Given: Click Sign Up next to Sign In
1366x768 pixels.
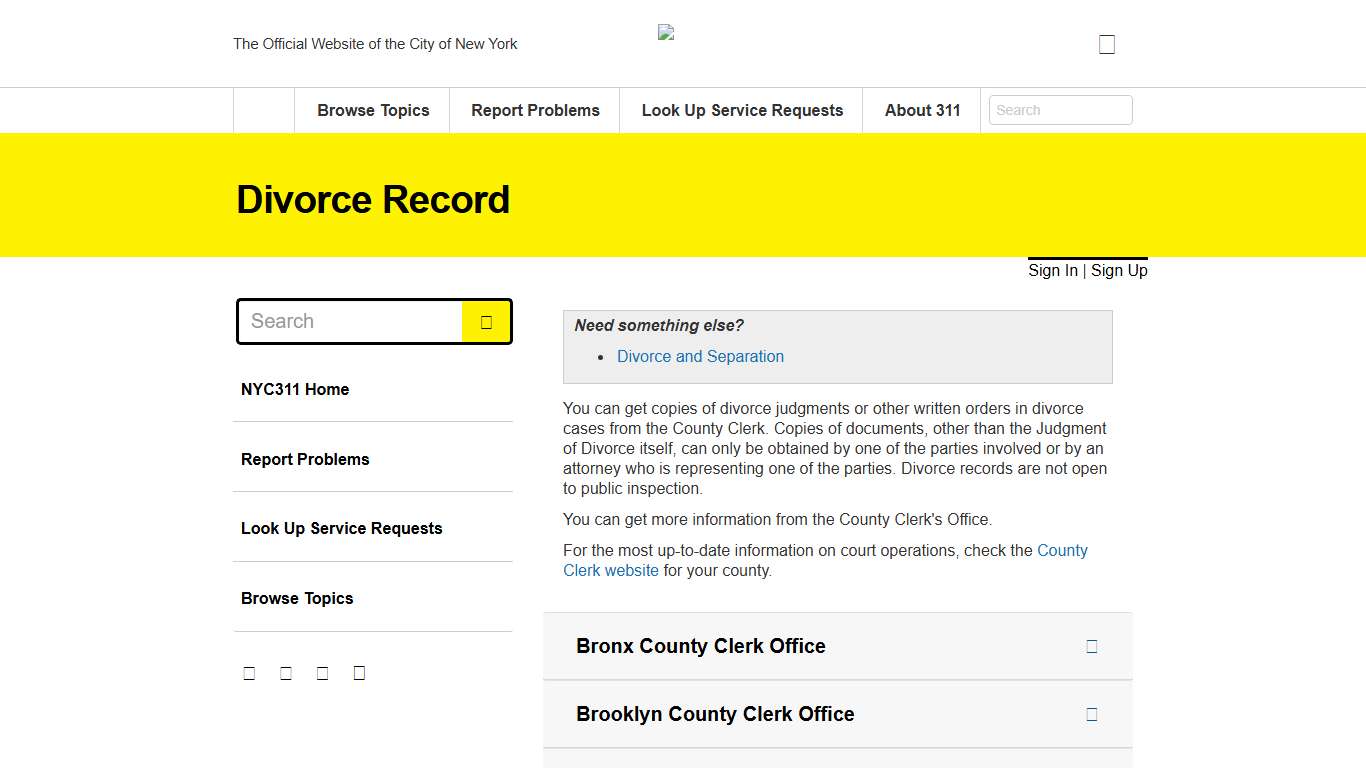Looking at the screenshot, I should pos(1118,270).
